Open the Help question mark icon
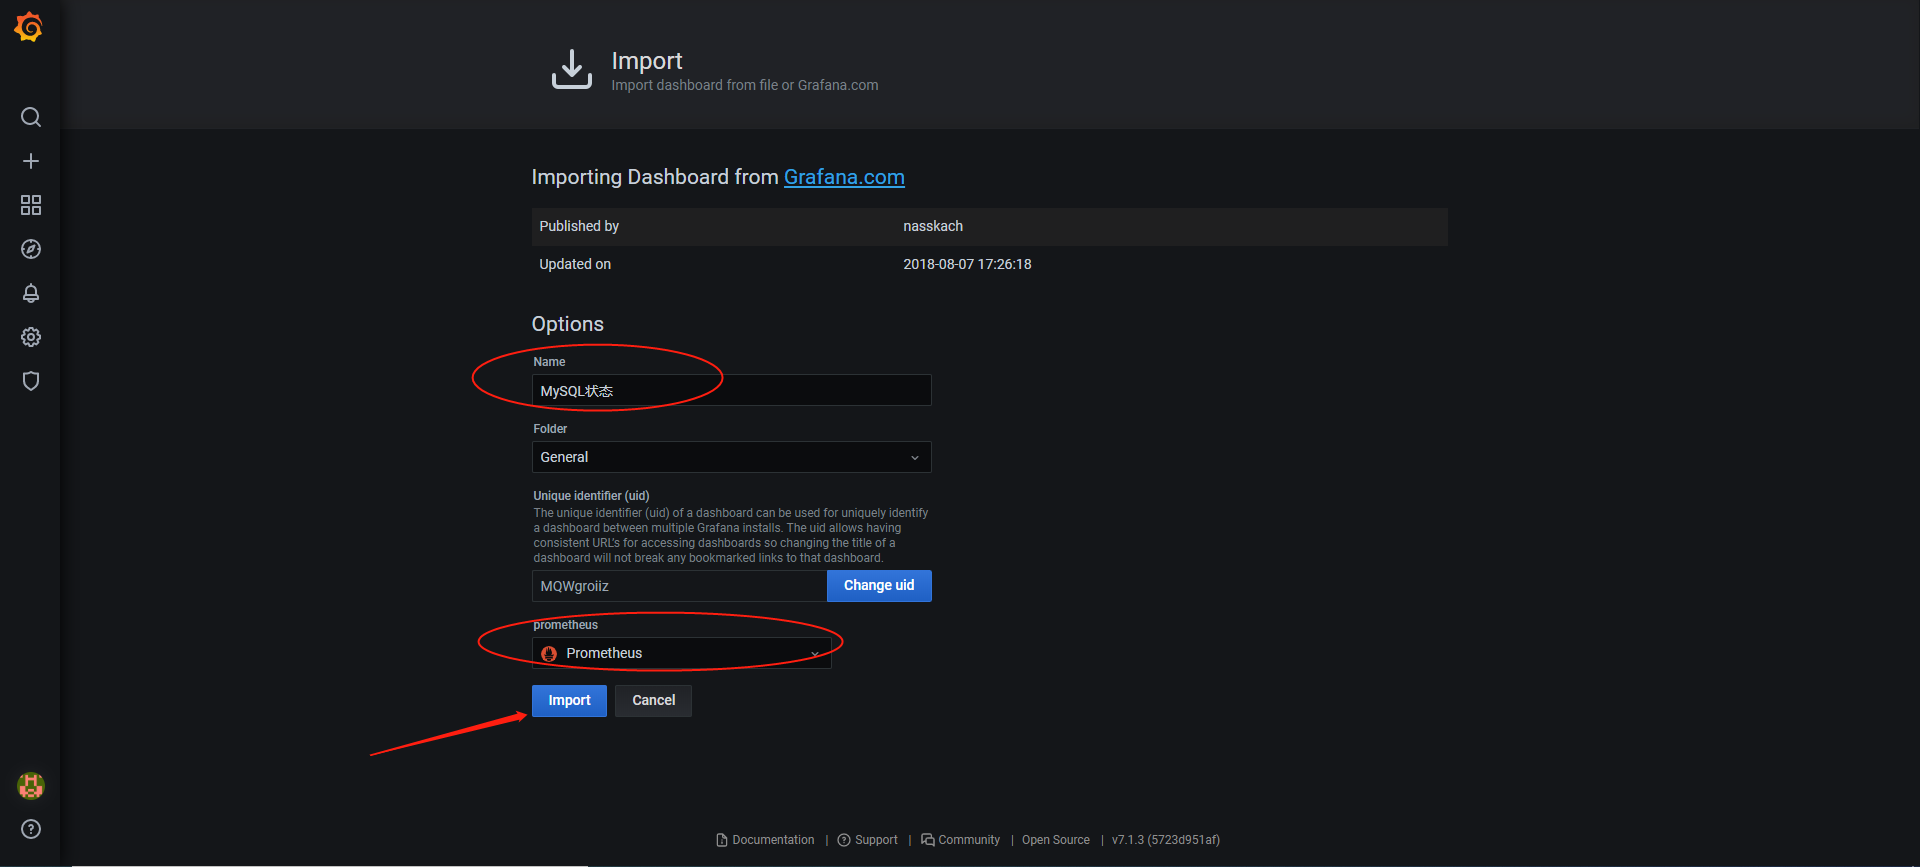Screen dimensions: 1920x867 click(x=31, y=829)
